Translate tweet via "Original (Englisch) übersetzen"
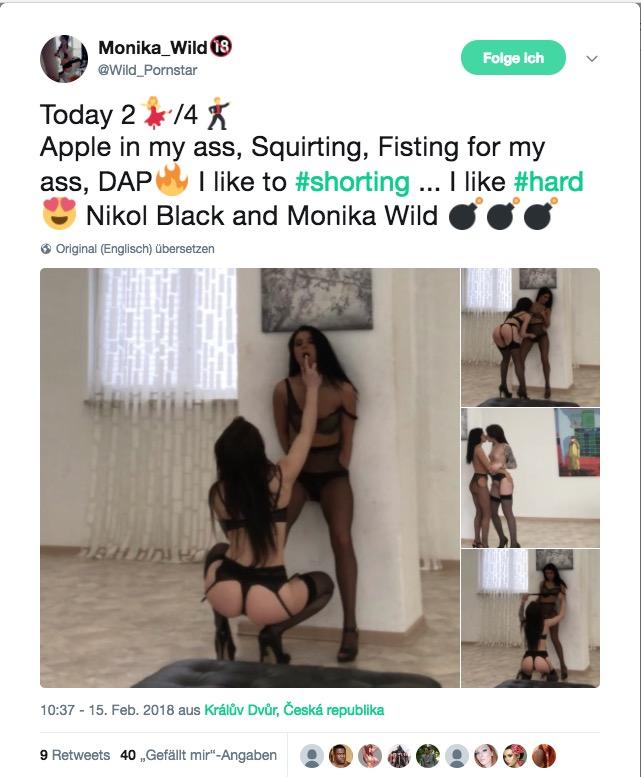 (x=135, y=249)
